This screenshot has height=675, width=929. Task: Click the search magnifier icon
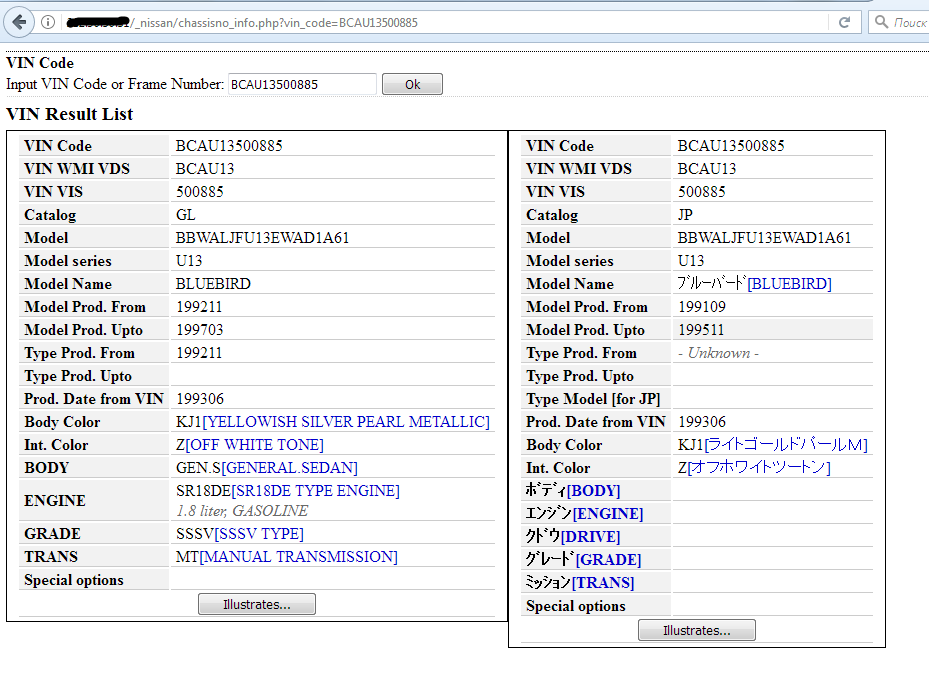coord(882,22)
